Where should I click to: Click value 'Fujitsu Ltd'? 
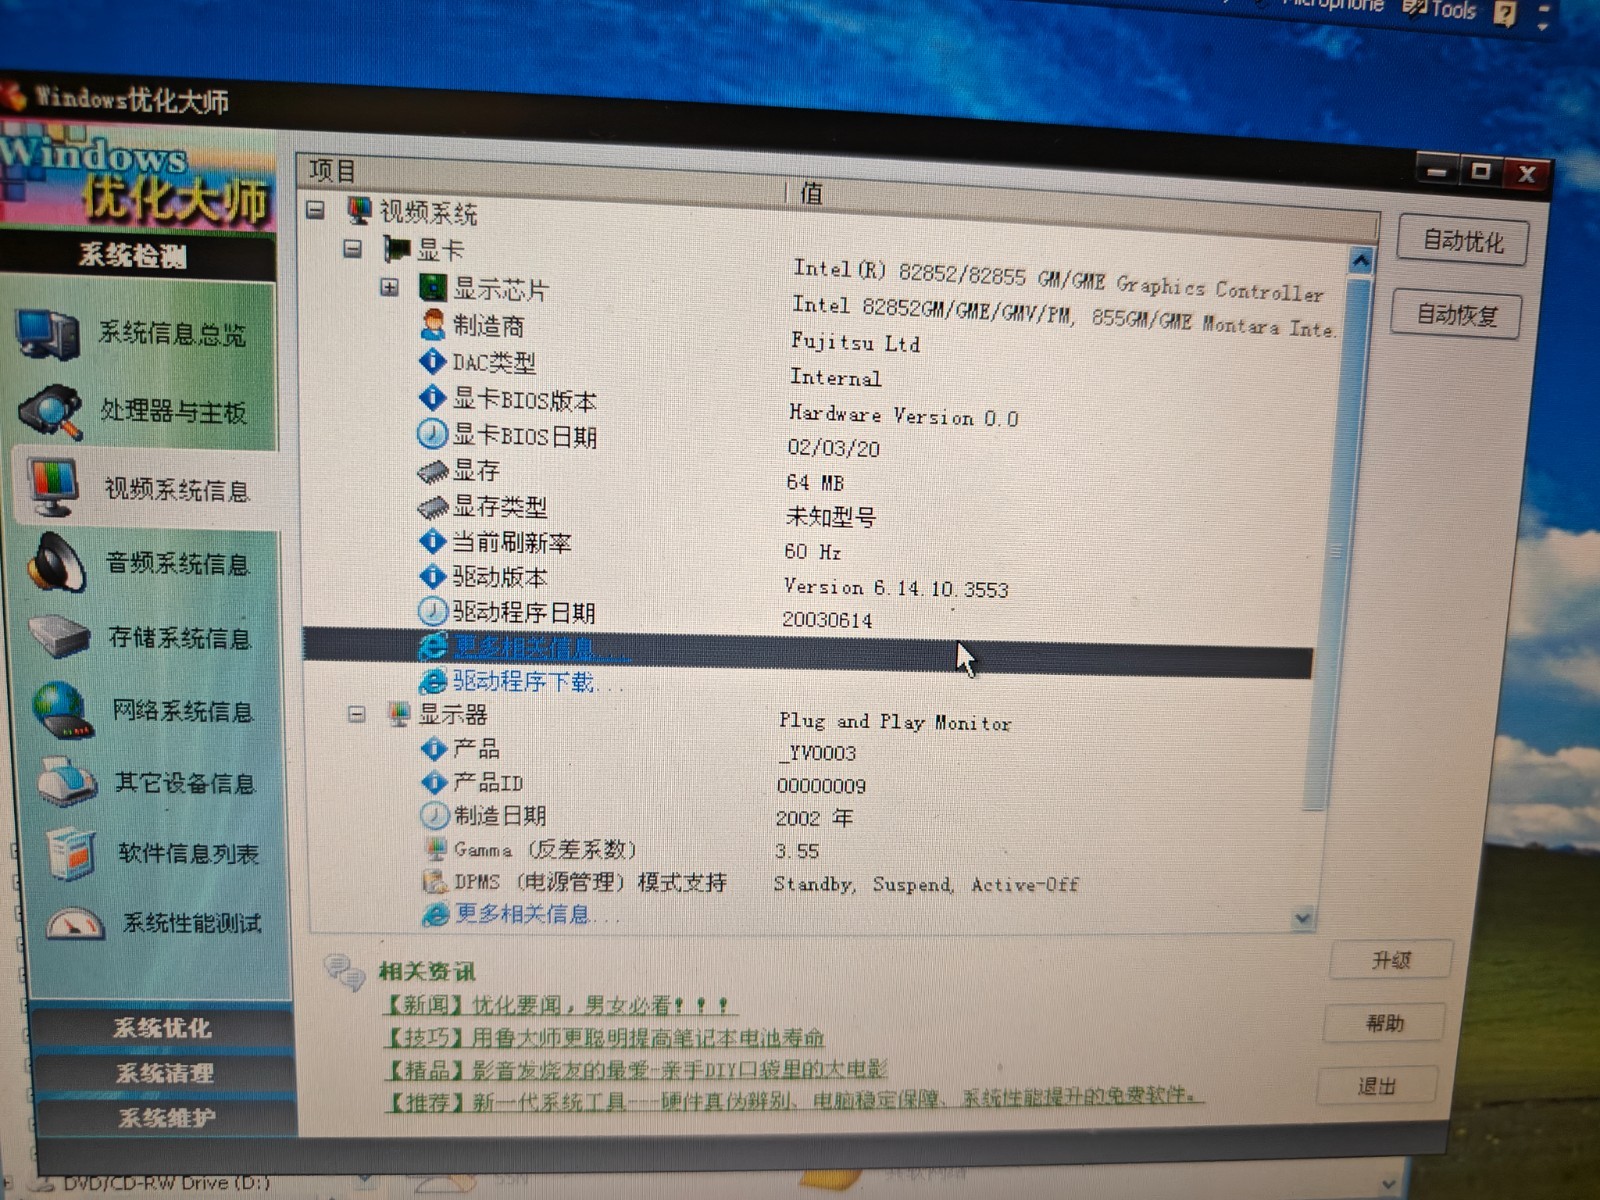click(x=855, y=342)
